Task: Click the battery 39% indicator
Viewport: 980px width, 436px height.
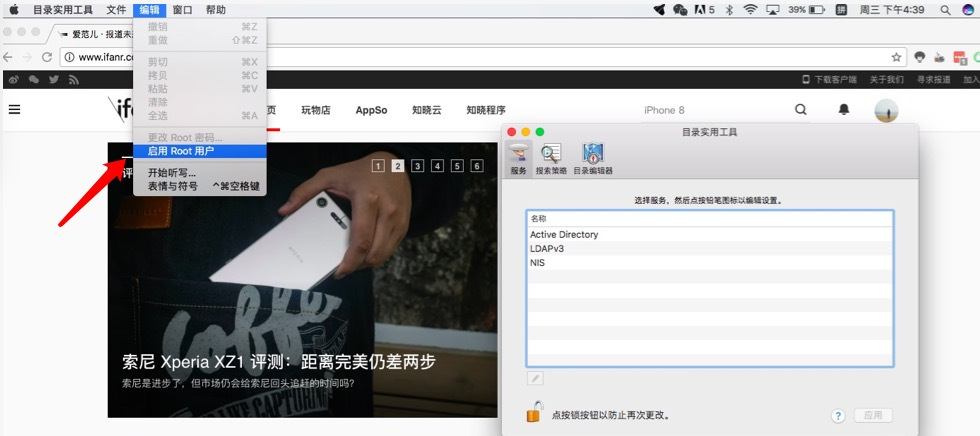Action: 806,9
